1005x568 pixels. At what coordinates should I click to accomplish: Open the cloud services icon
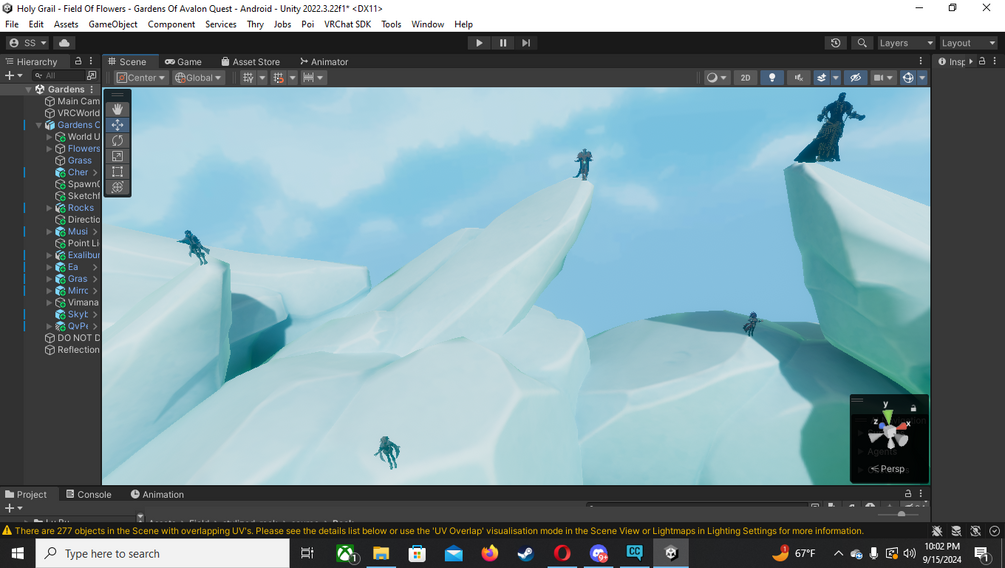click(x=64, y=43)
